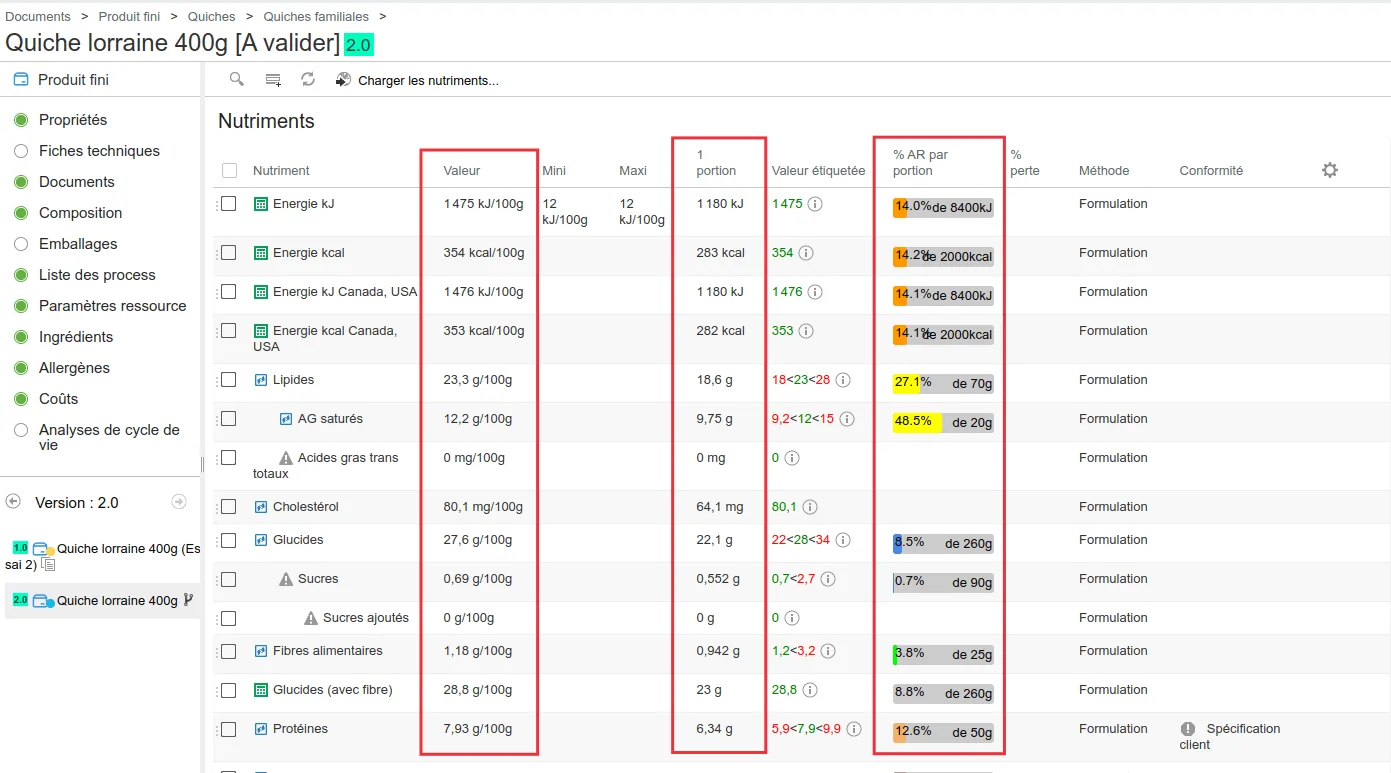Click the grid icon next to Energie kcal
This screenshot has height=773, width=1391.
point(261,253)
